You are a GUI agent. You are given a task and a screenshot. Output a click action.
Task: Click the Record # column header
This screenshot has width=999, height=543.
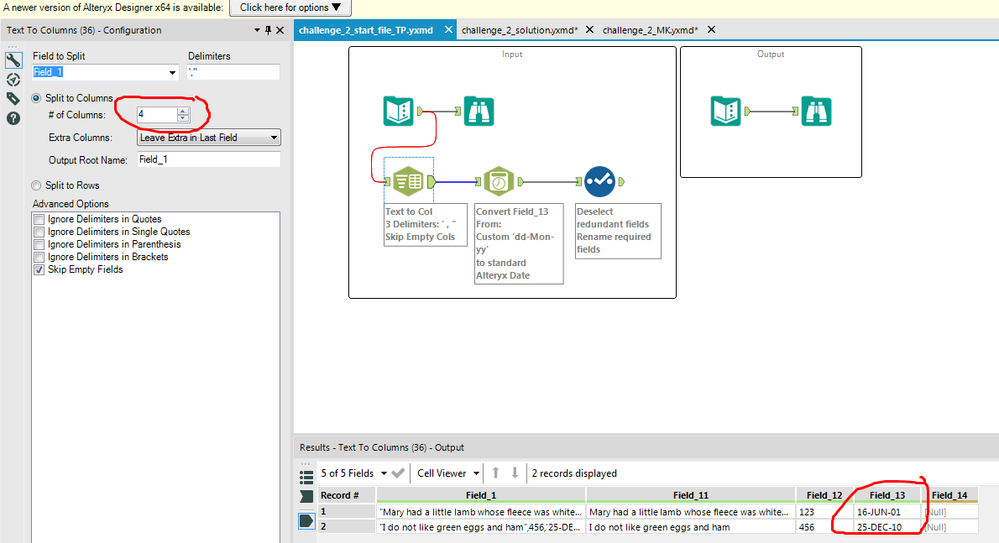coord(347,495)
